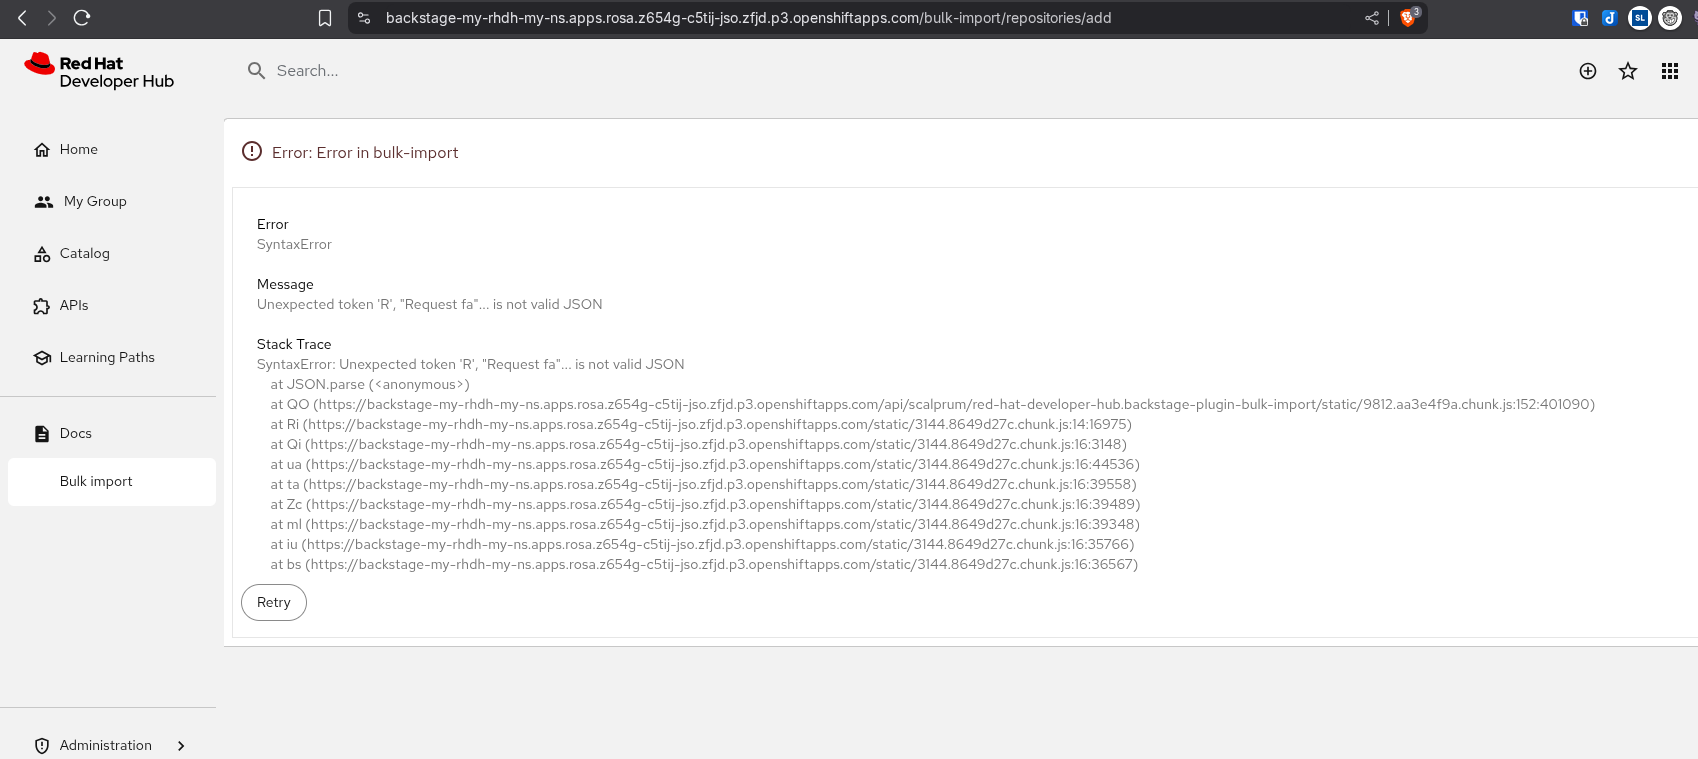
Task: Click the 'at Zc' stack trace line
Action: [705, 504]
